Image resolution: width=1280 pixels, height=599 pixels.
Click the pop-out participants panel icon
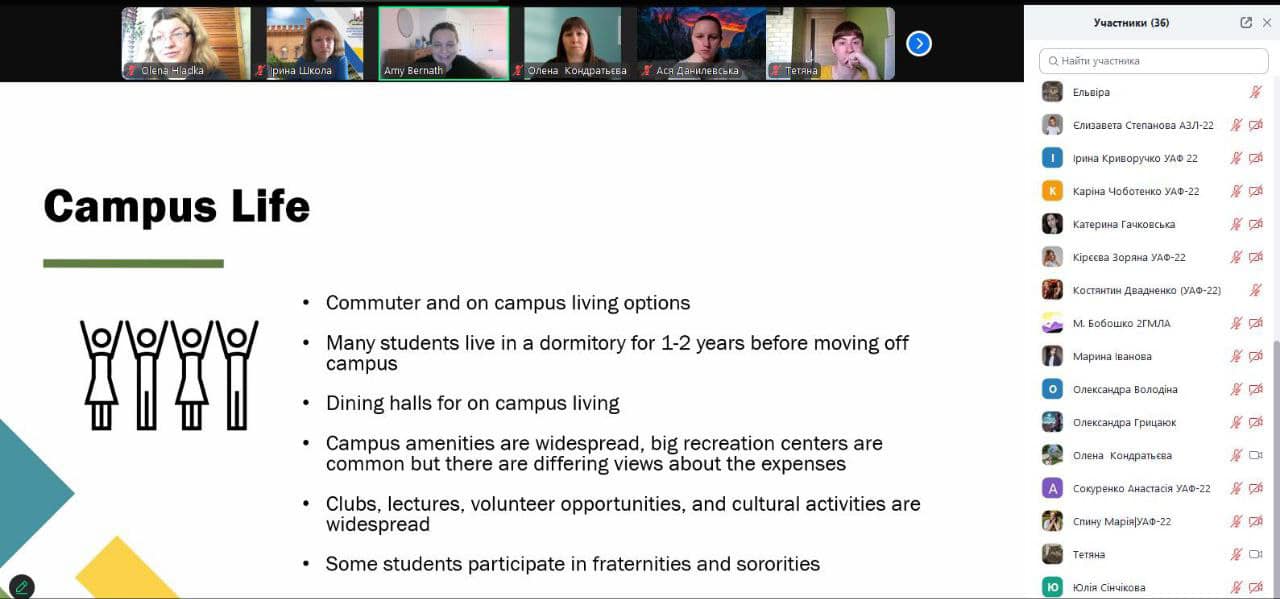click(x=1246, y=23)
